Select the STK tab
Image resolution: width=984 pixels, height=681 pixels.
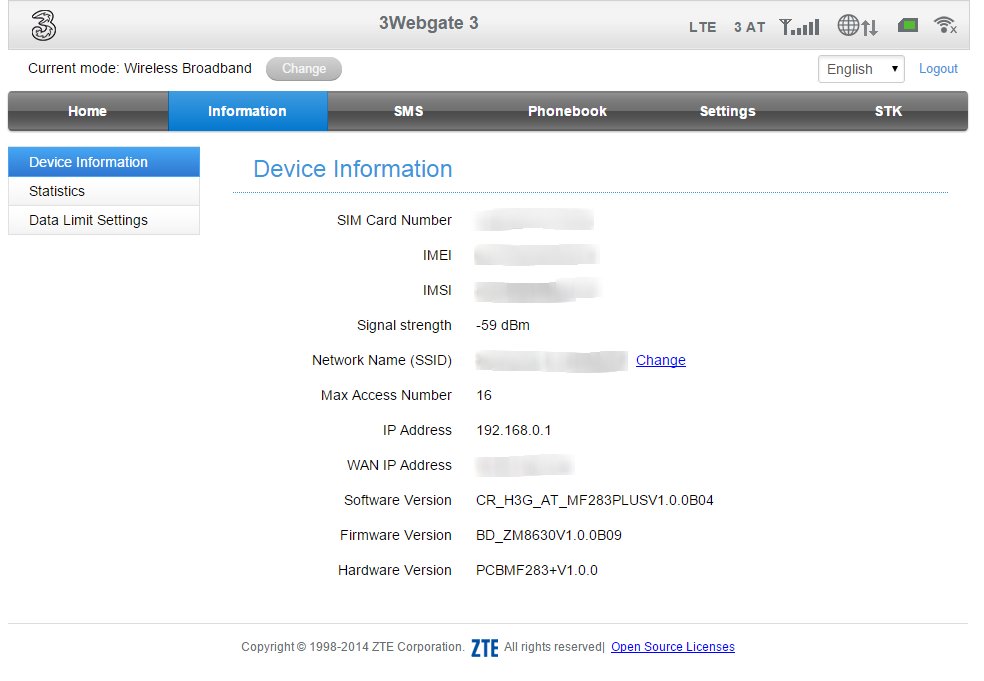coord(888,111)
